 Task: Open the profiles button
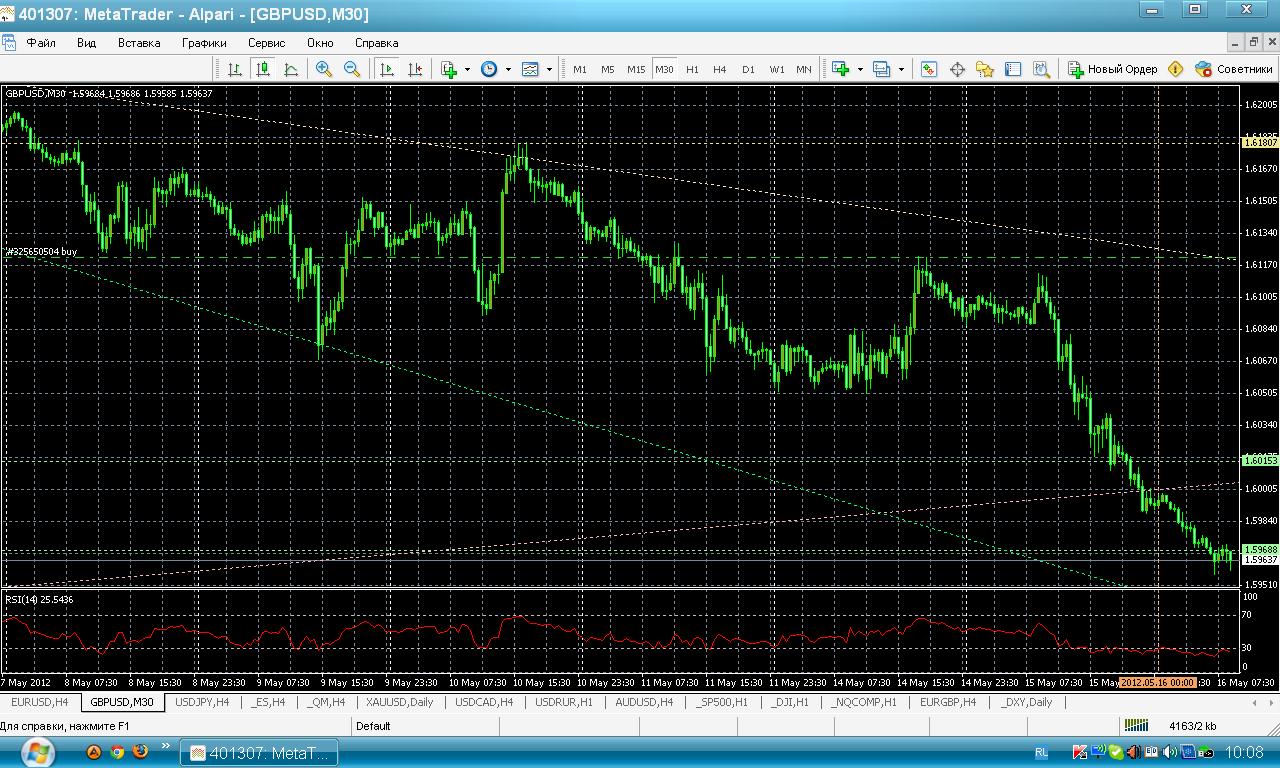tap(882, 69)
